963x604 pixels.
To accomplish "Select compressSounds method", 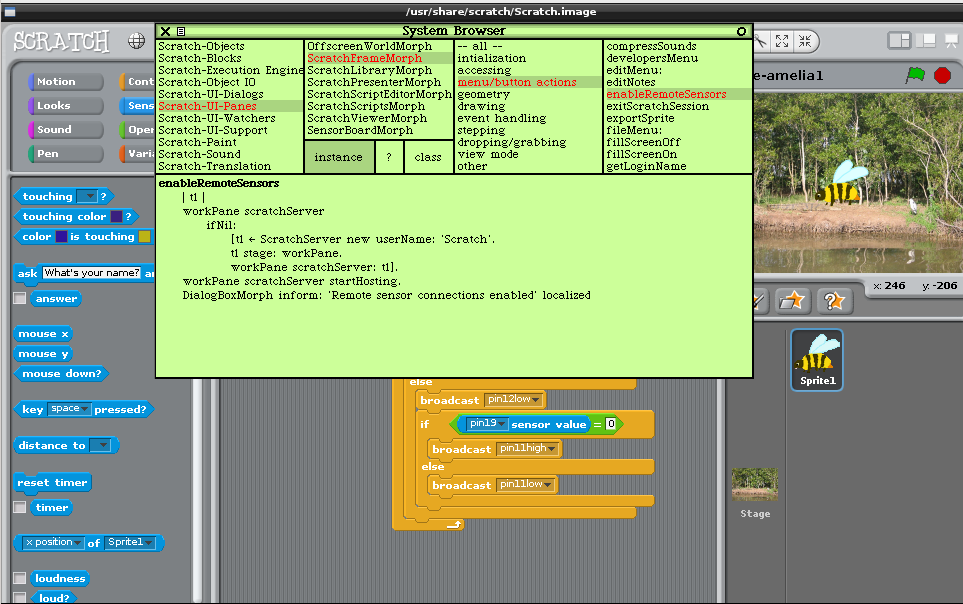I will [651, 46].
